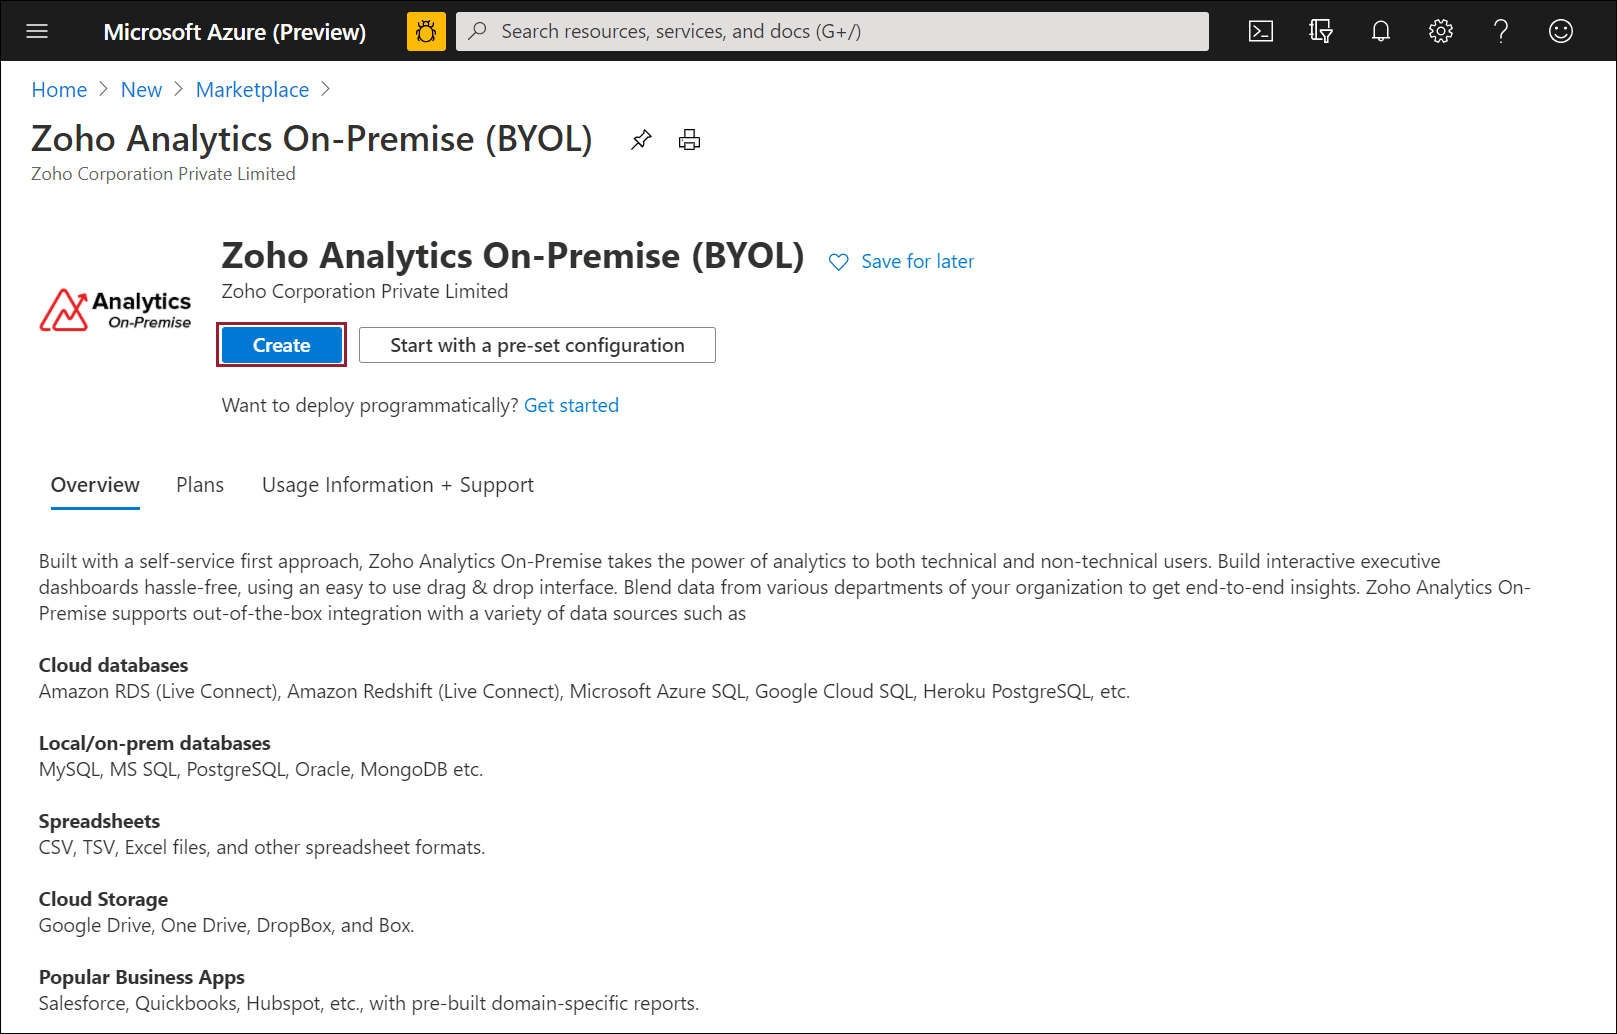The image size is (1617, 1034).
Task: Select the Overview tab
Action: [95, 485]
